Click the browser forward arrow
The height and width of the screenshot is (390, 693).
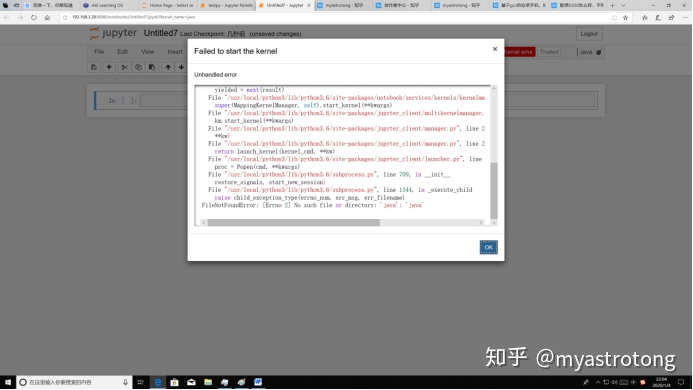click(x=20, y=18)
